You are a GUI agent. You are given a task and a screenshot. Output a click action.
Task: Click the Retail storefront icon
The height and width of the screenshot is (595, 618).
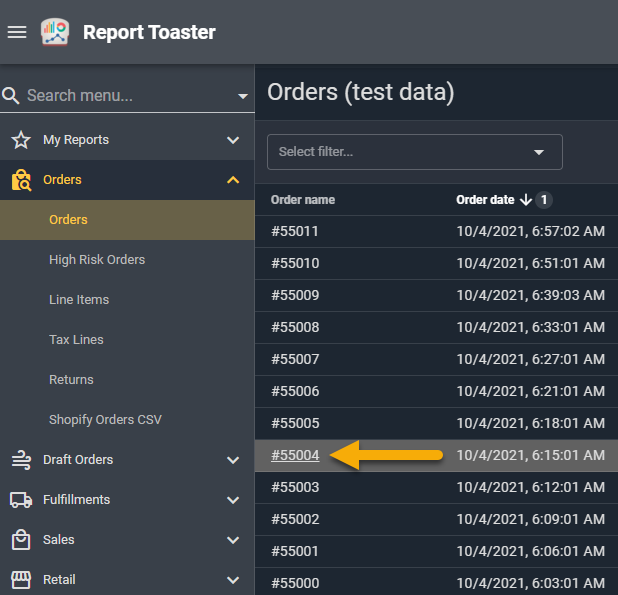point(21,580)
